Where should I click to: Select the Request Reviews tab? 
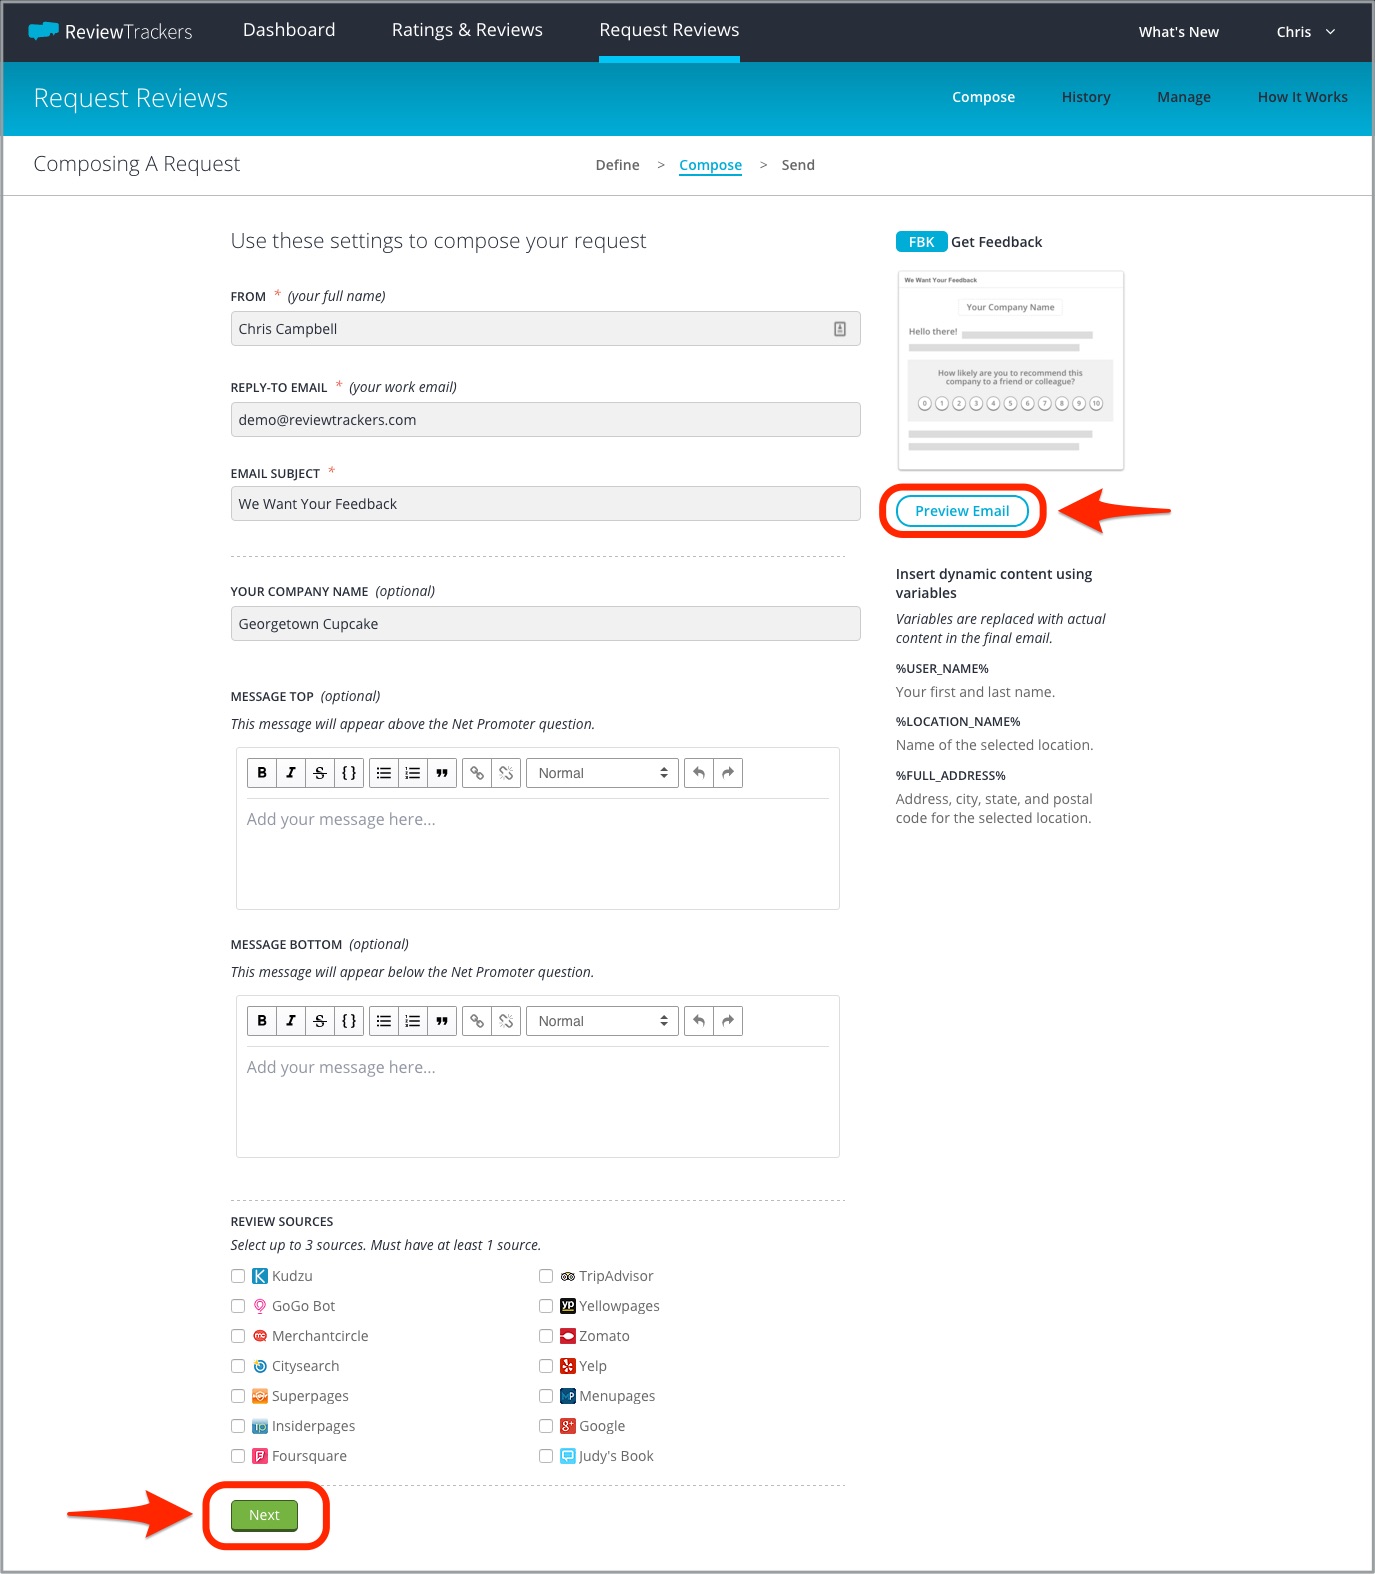[x=669, y=30]
